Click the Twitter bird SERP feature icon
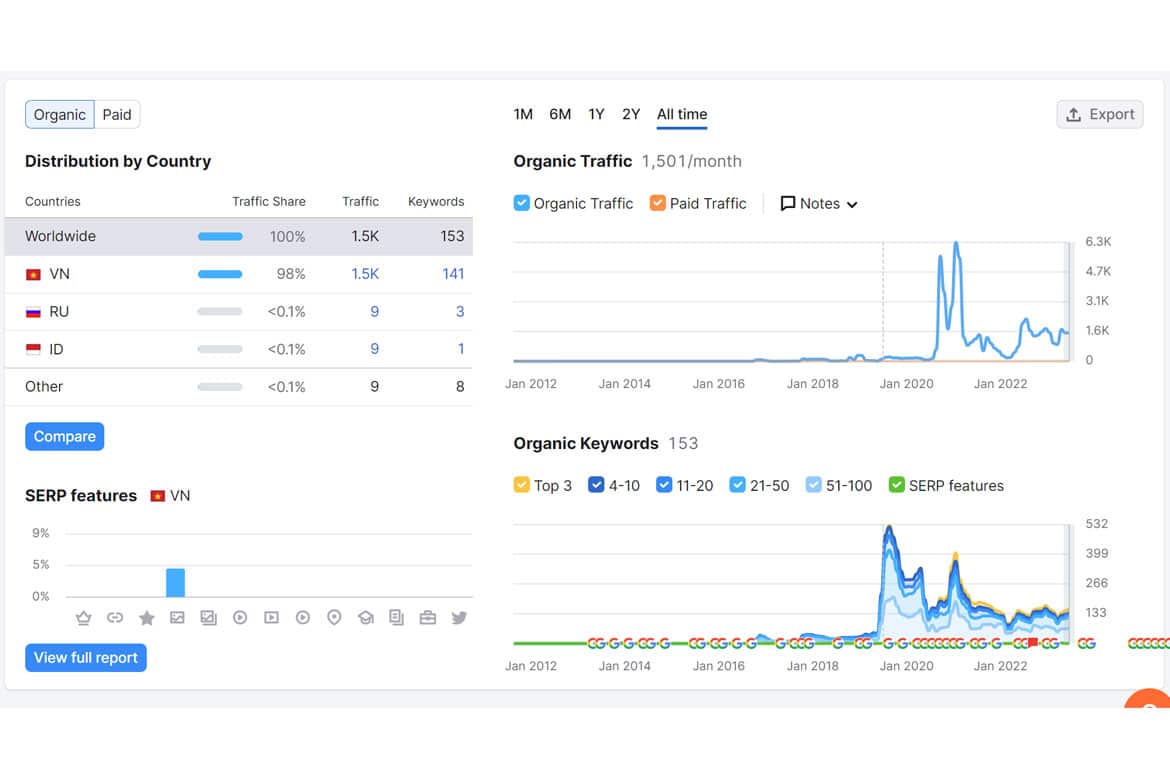The width and height of the screenshot is (1170, 780). pos(459,617)
